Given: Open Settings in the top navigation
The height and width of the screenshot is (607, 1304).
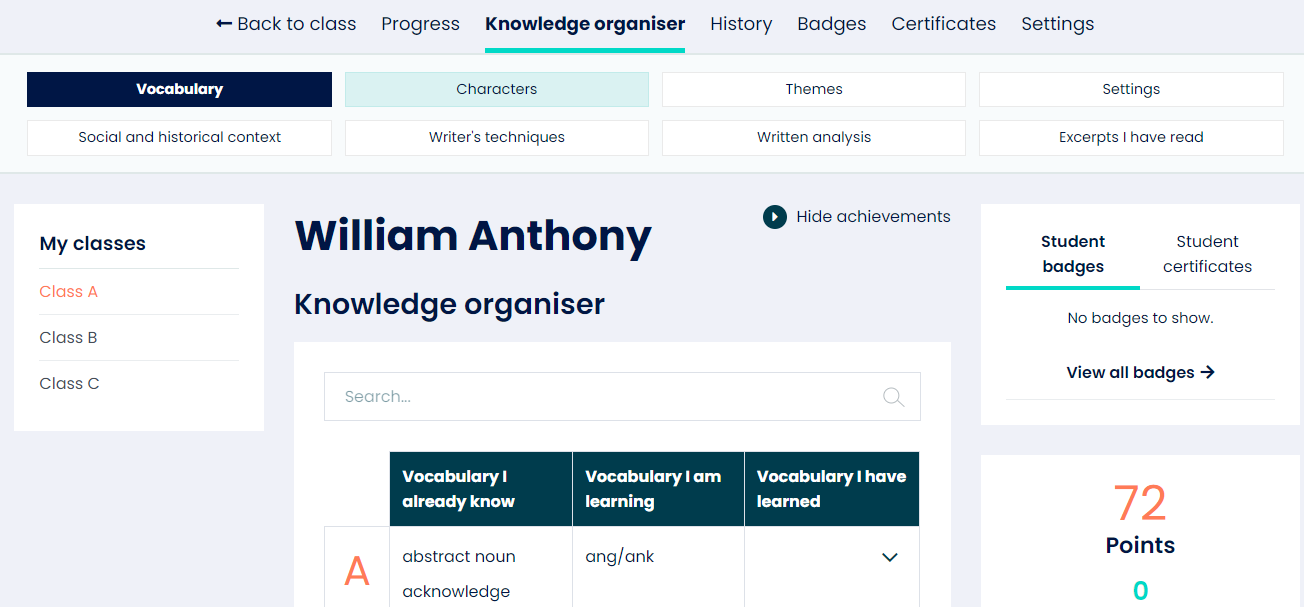Looking at the screenshot, I should point(1057,24).
